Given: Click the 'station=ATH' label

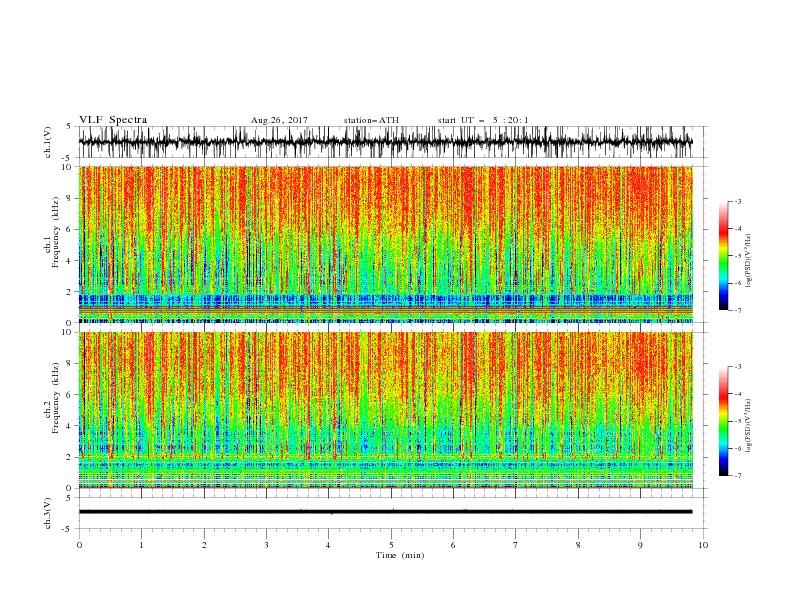Looking at the screenshot, I should 371,120.
